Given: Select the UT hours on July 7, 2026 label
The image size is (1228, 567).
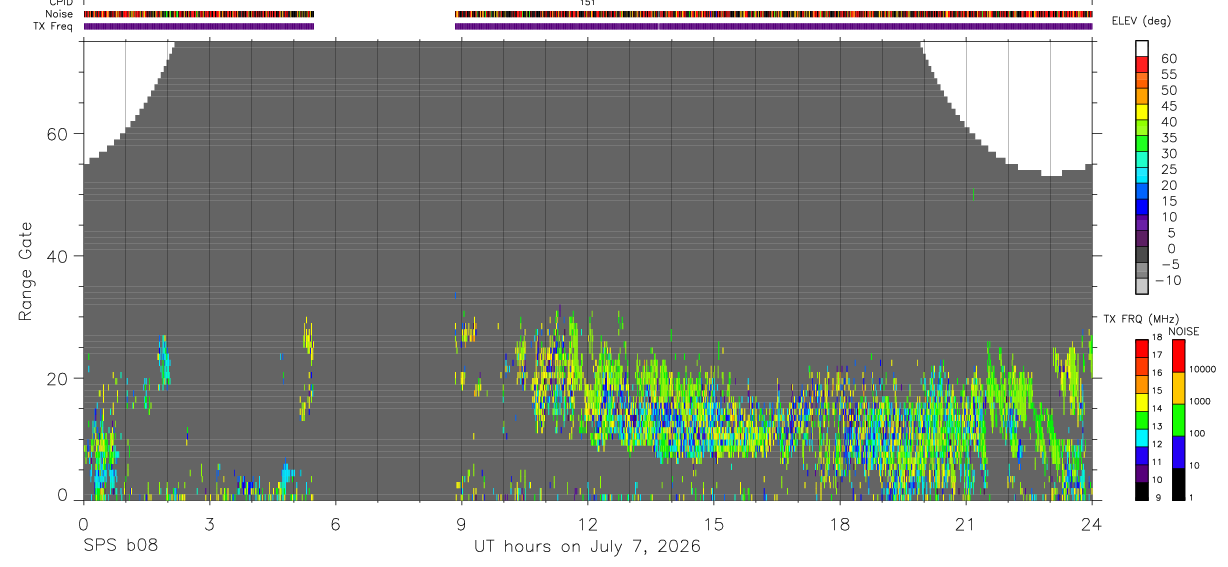Looking at the screenshot, I should 587,547.
